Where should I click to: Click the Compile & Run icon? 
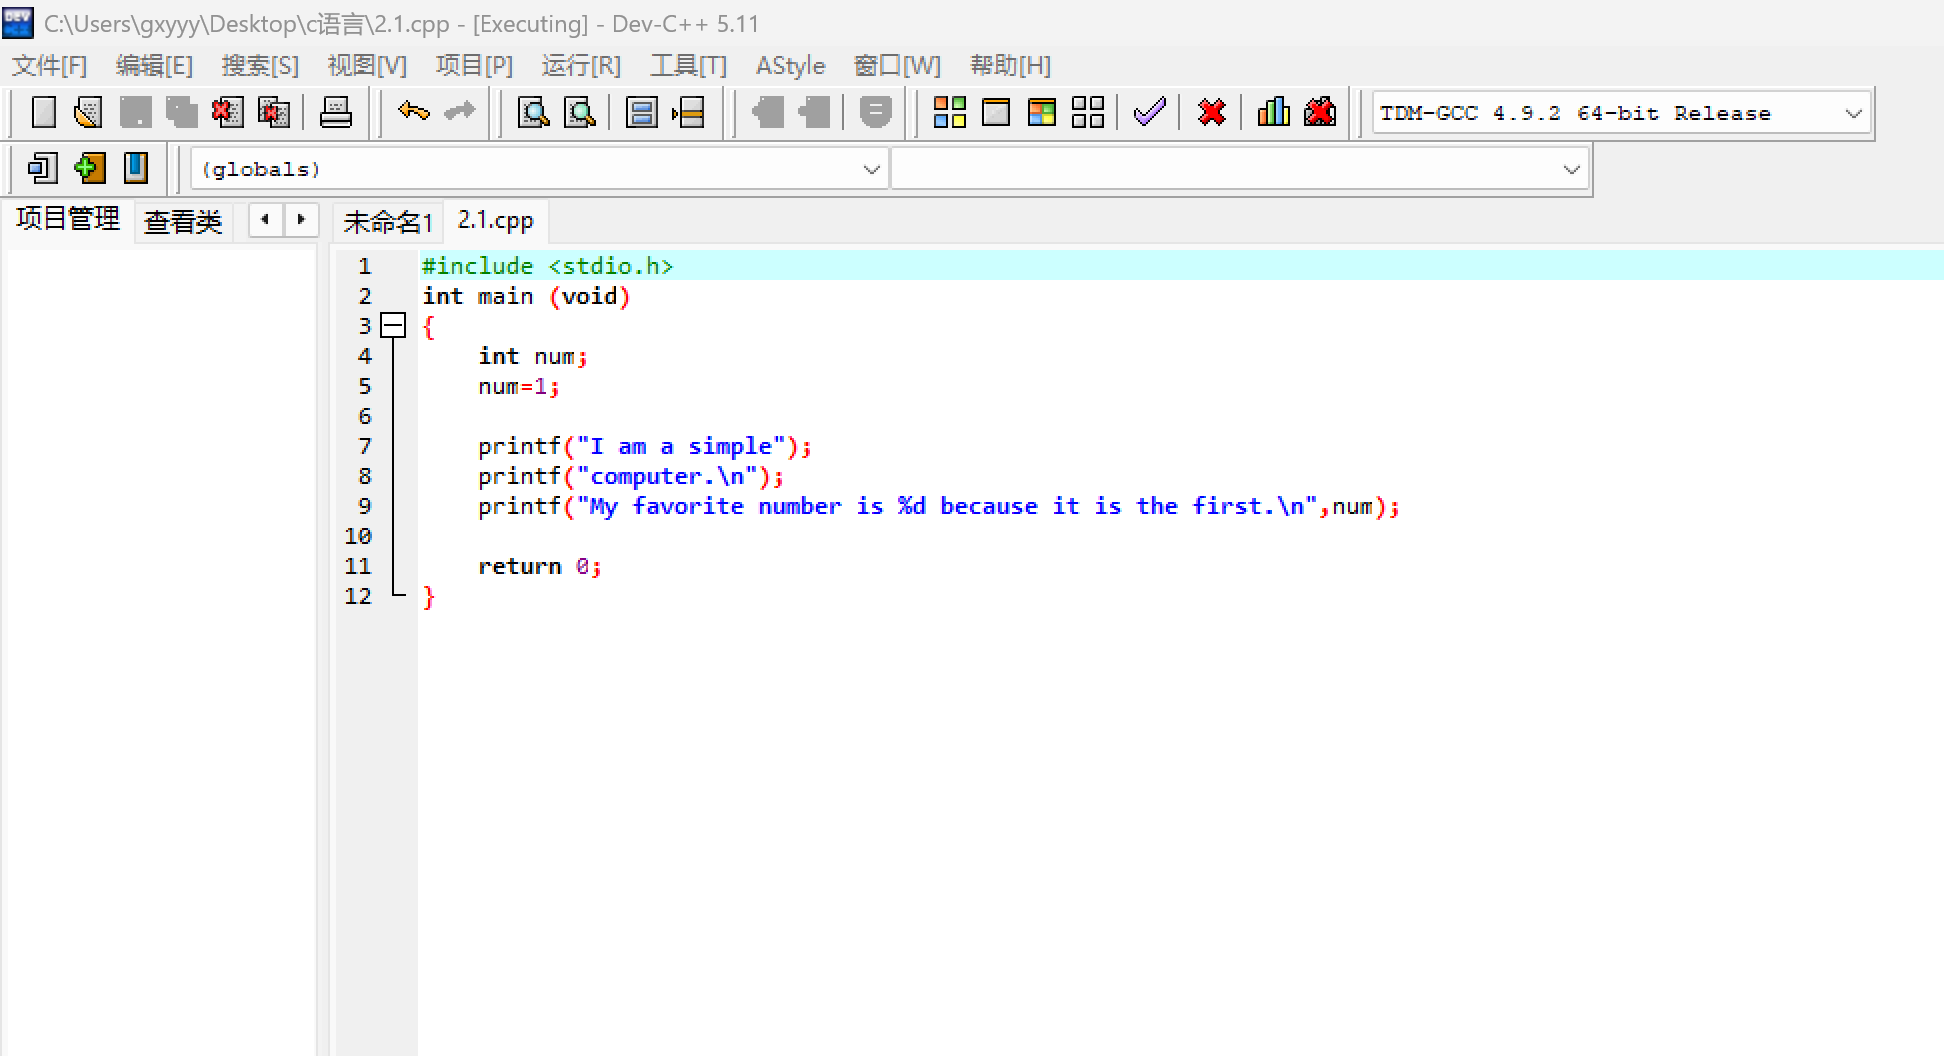point(1042,112)
